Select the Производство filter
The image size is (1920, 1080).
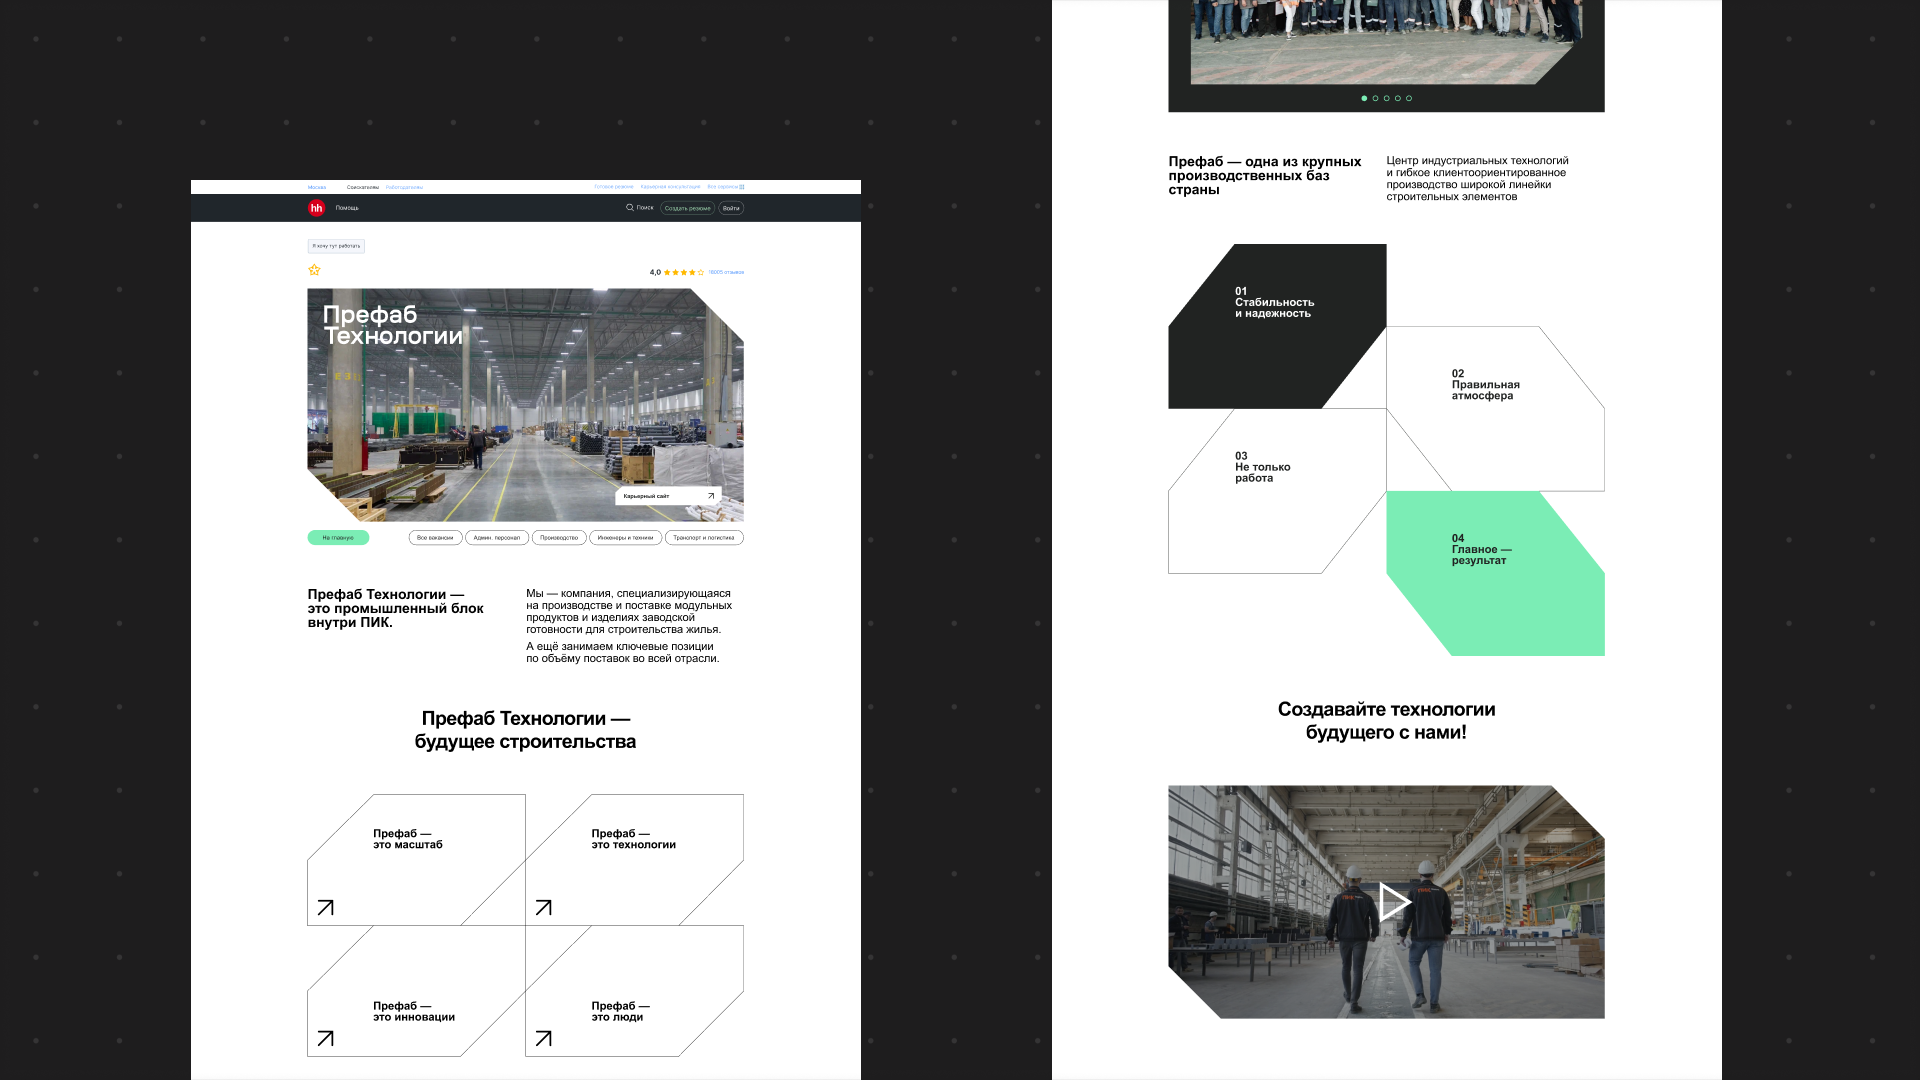[x=559, y=538]
